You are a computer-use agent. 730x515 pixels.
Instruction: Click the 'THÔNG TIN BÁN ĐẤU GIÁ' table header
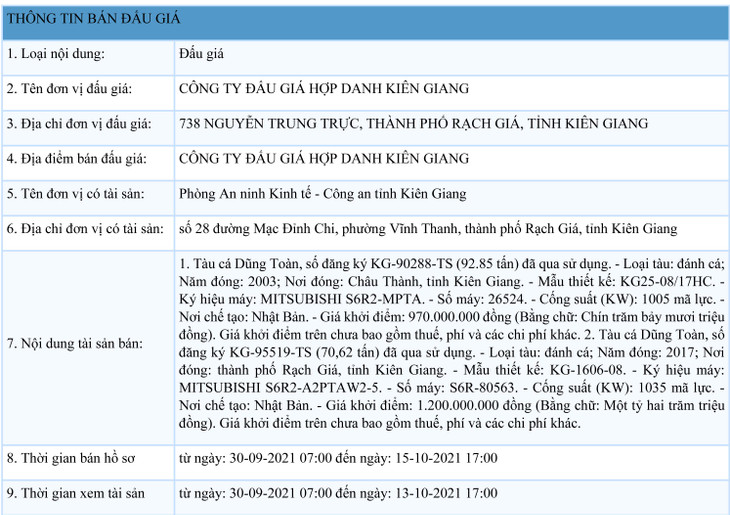(94, 19)
